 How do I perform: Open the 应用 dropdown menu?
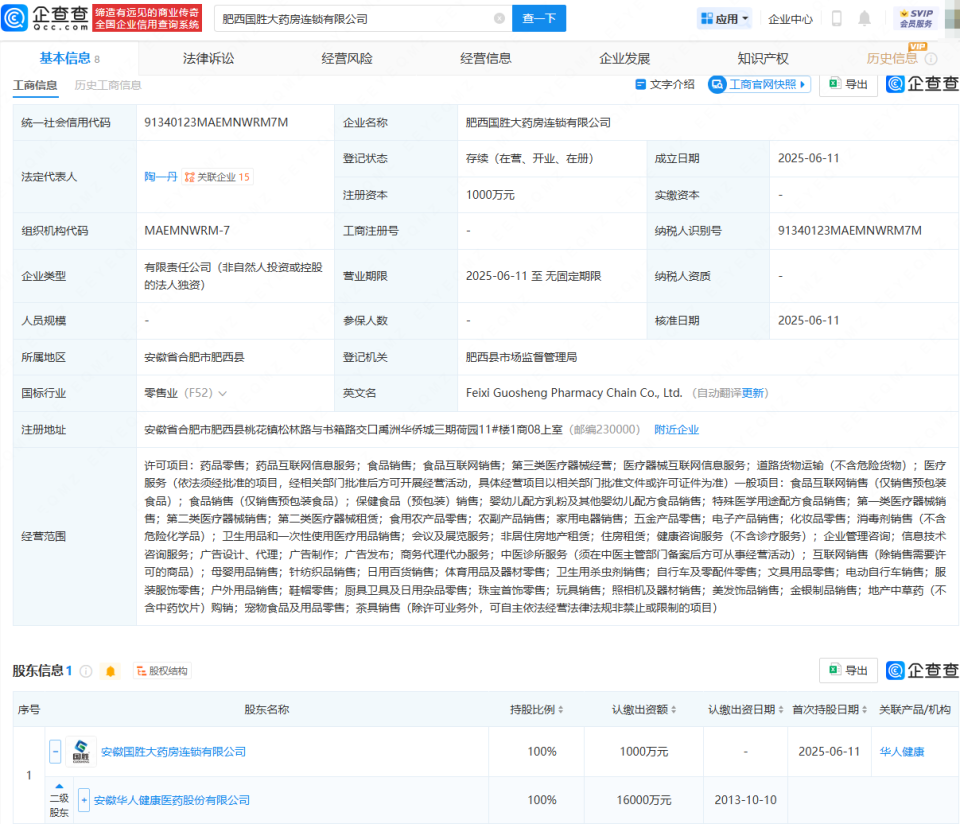724,19
